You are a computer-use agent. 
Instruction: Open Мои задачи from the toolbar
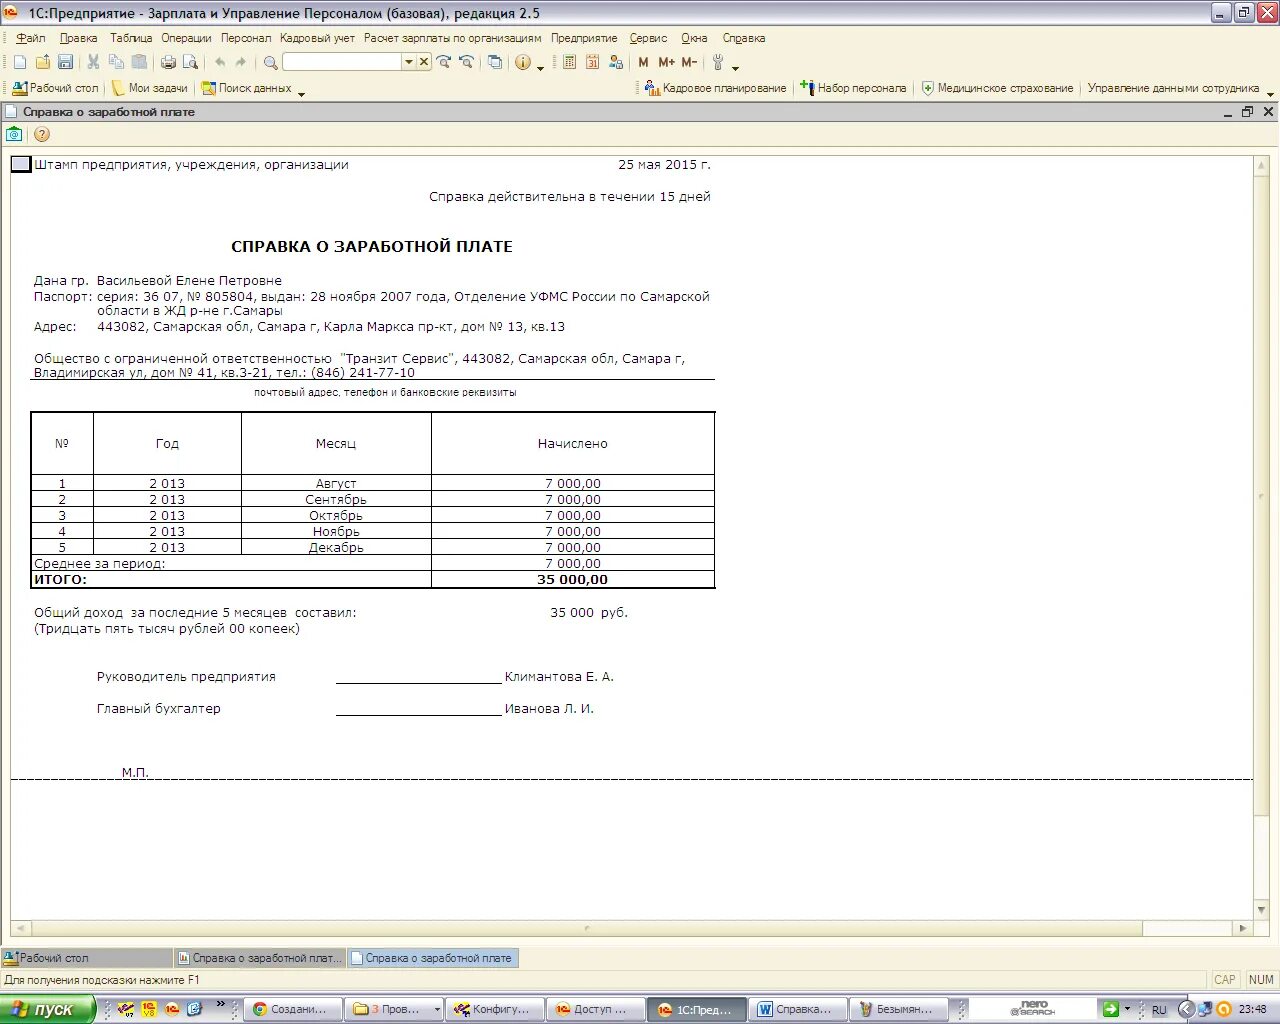150,88
